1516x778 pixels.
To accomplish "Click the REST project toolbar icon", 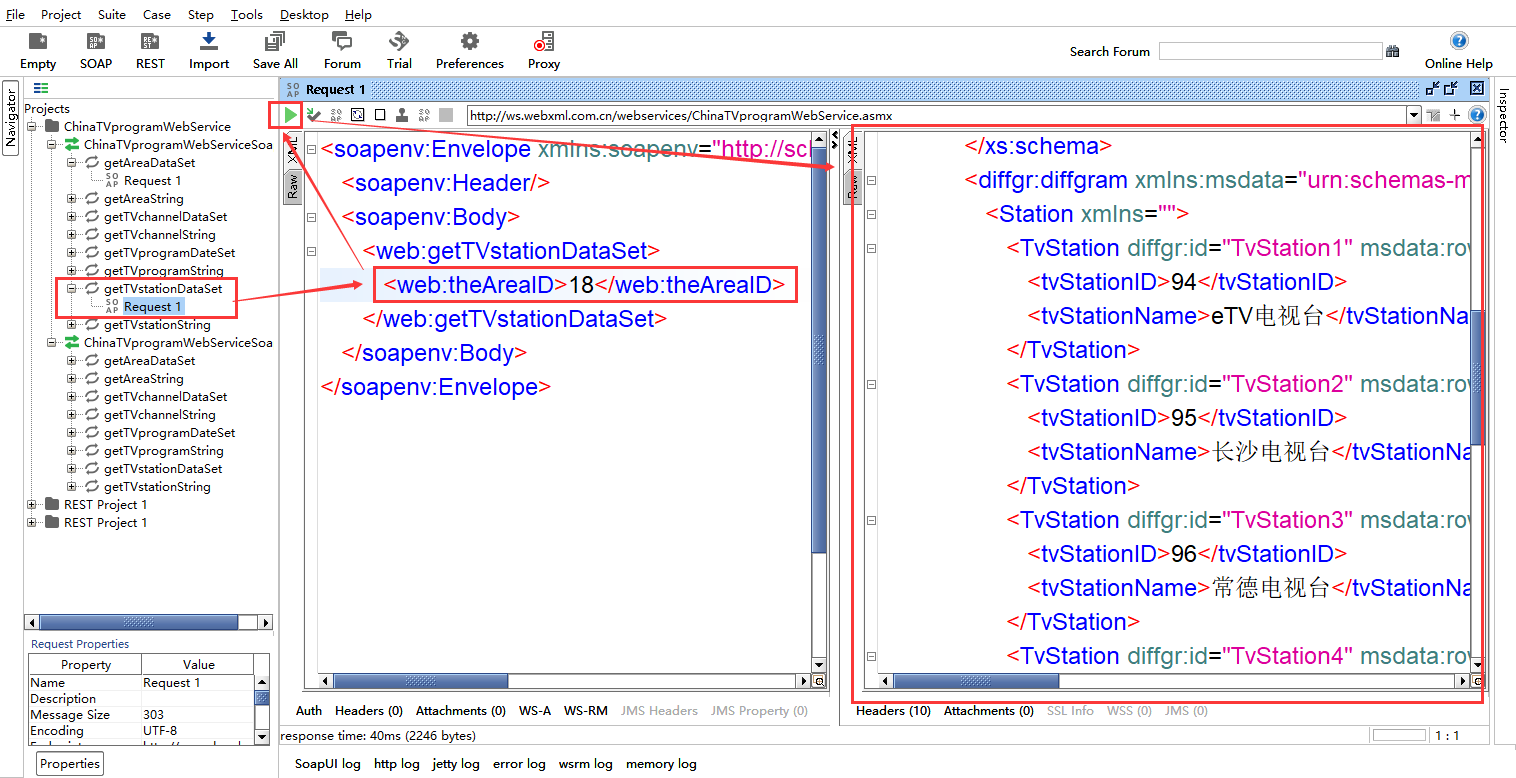I will coord(150,41).
